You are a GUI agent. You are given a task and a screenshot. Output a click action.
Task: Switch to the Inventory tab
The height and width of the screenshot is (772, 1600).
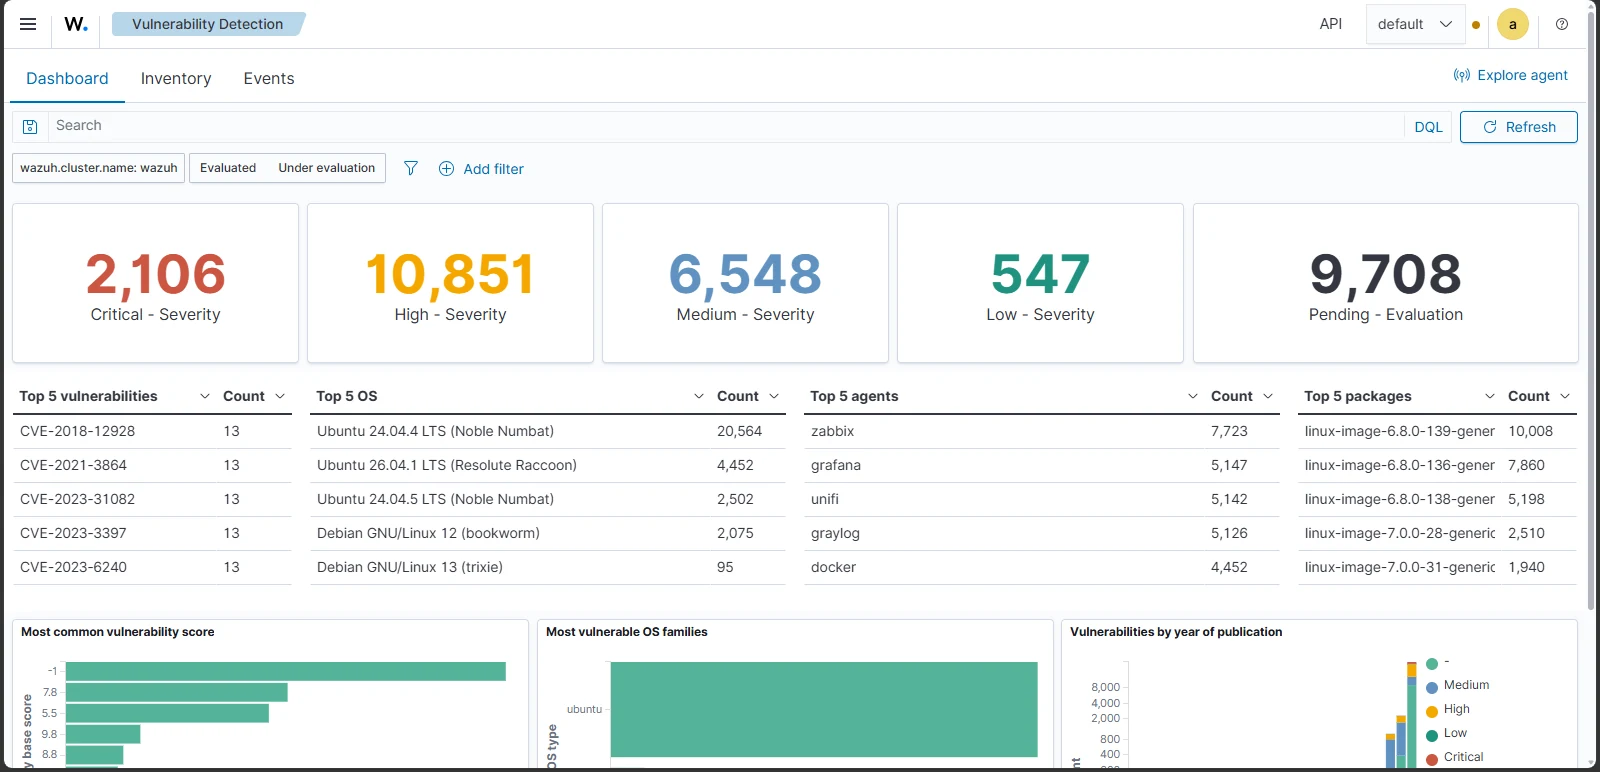point(176,79)
